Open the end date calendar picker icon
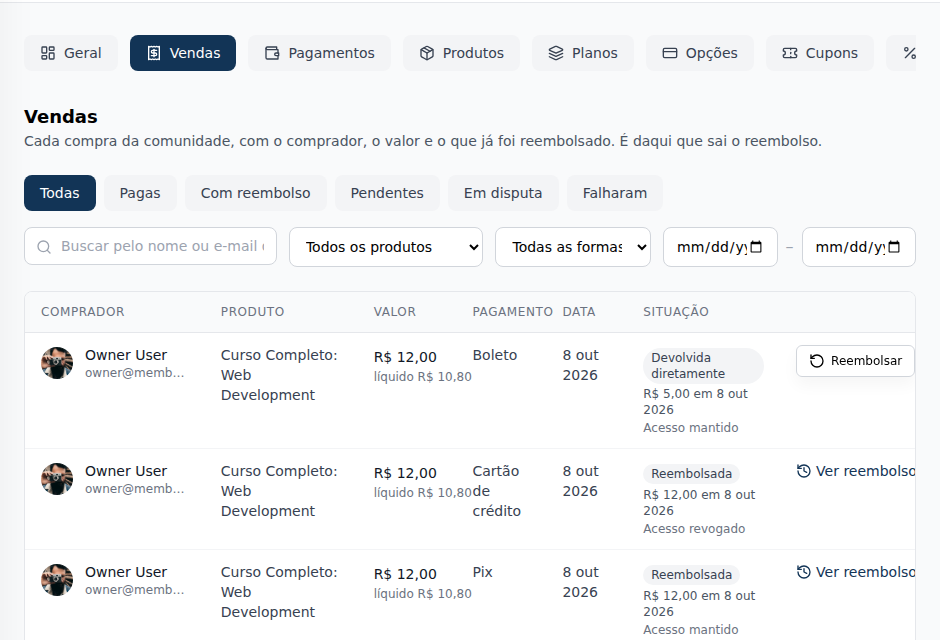Viewport: 940px width, 640px height. [894, 247]
